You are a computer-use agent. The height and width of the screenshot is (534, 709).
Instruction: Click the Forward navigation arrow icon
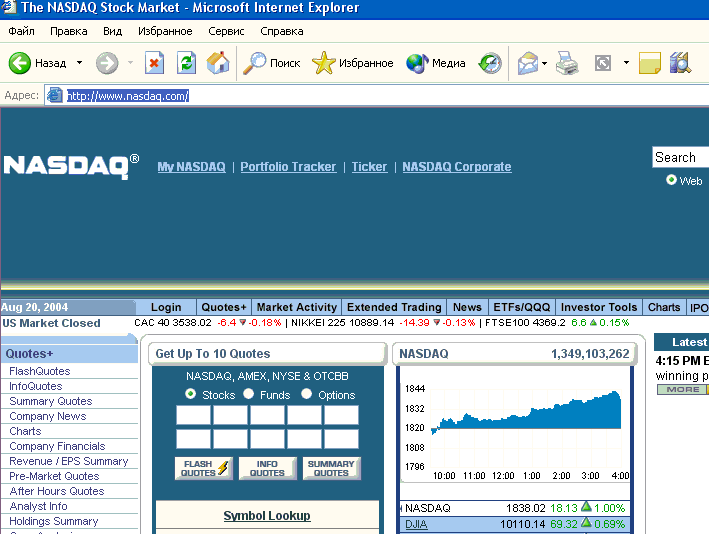107,63
